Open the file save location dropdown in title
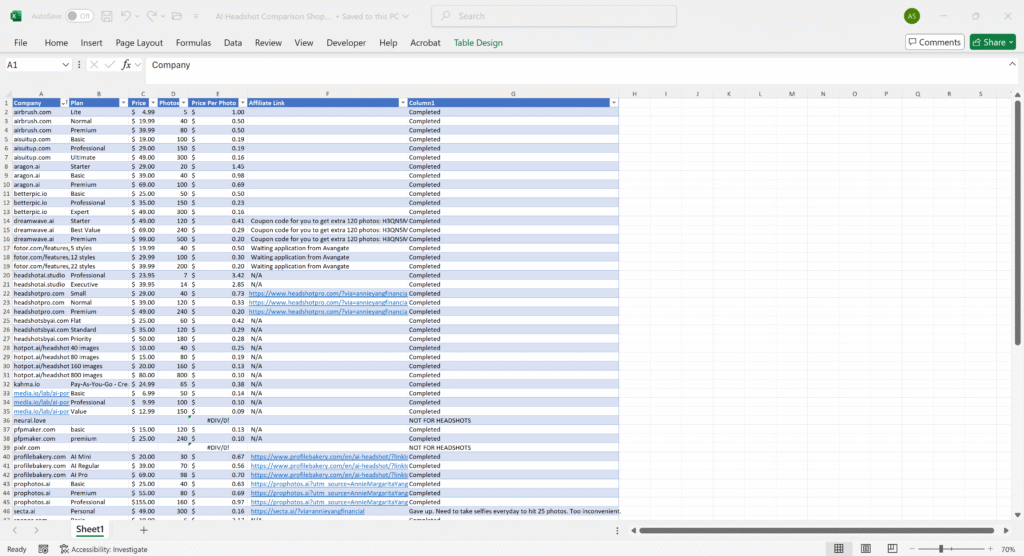1024x556 pixels. pyautogui.click(x=406, y=16)
